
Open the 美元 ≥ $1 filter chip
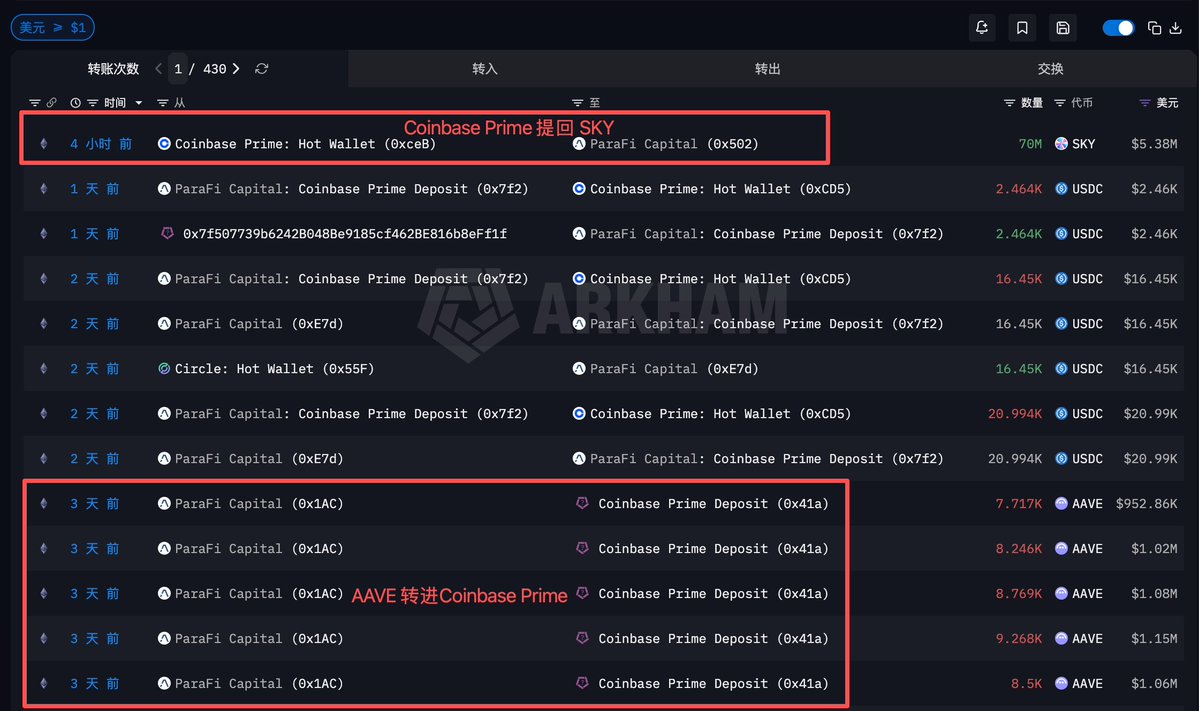(x=53, y=28)
